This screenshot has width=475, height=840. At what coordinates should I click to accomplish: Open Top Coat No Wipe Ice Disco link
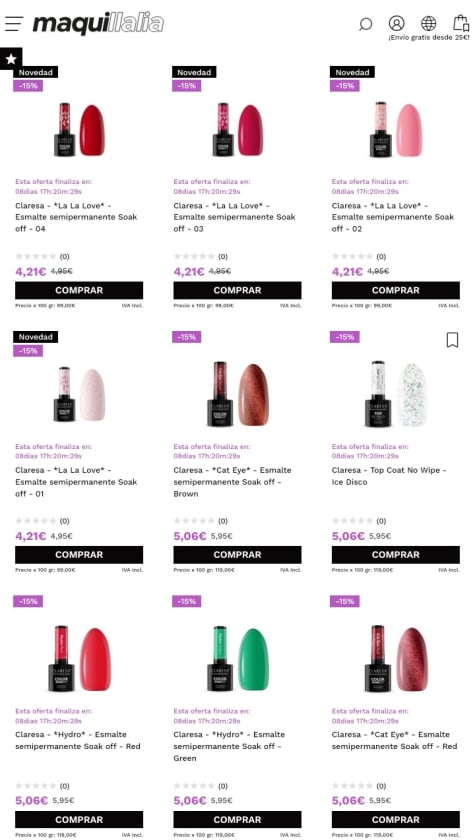[389, 476]
